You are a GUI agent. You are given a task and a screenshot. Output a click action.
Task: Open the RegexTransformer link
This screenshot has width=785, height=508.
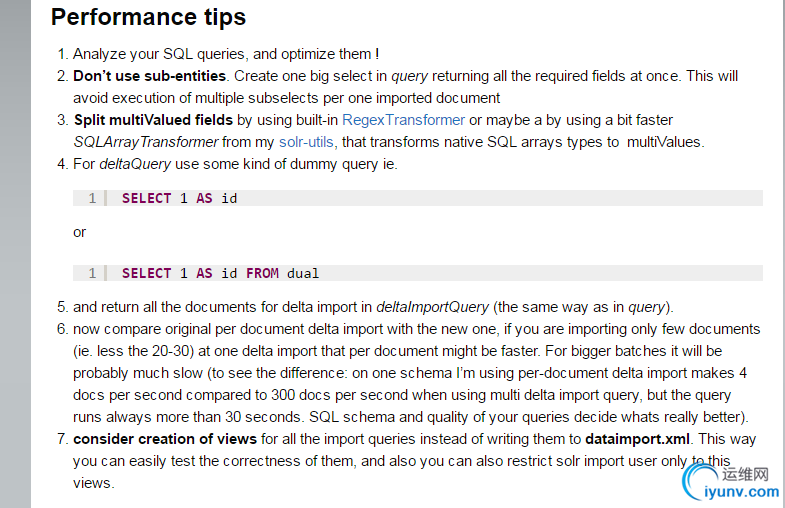(x=404, y=120)
